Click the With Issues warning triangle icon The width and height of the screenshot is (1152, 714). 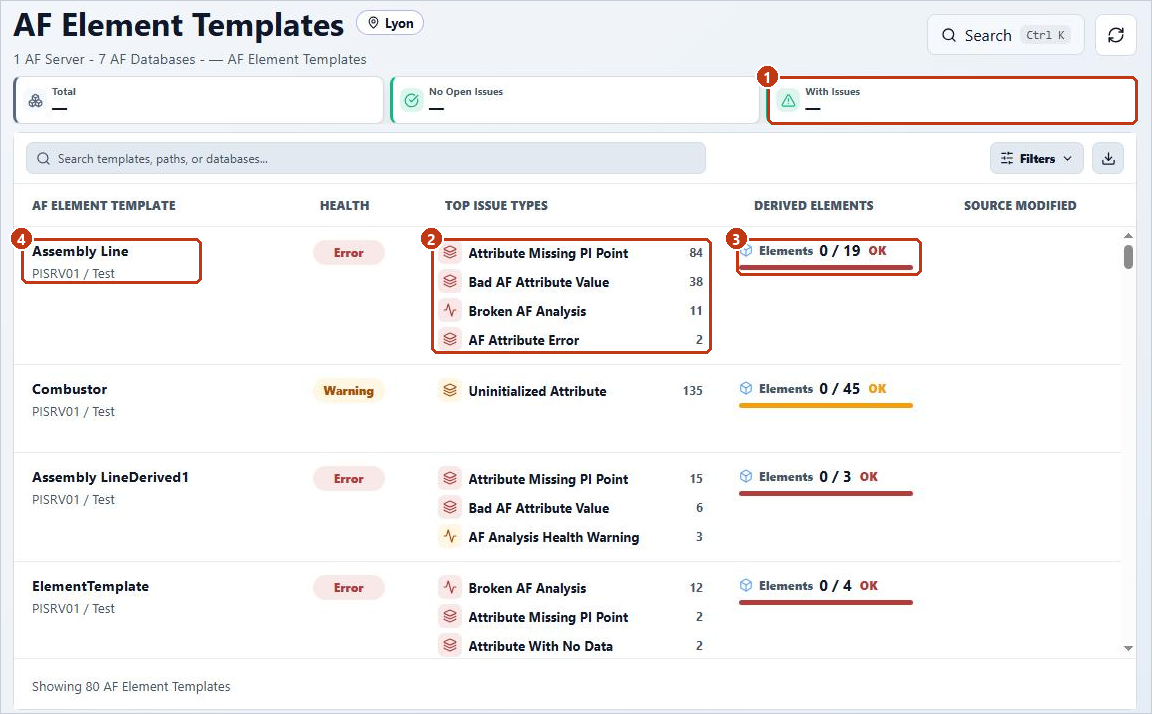788,101
